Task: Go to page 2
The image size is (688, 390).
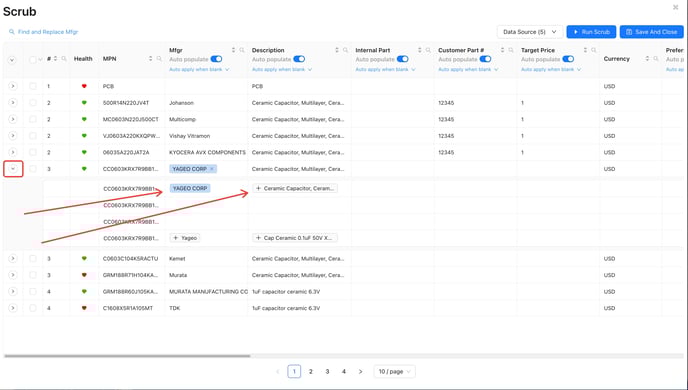Action: 311,372
